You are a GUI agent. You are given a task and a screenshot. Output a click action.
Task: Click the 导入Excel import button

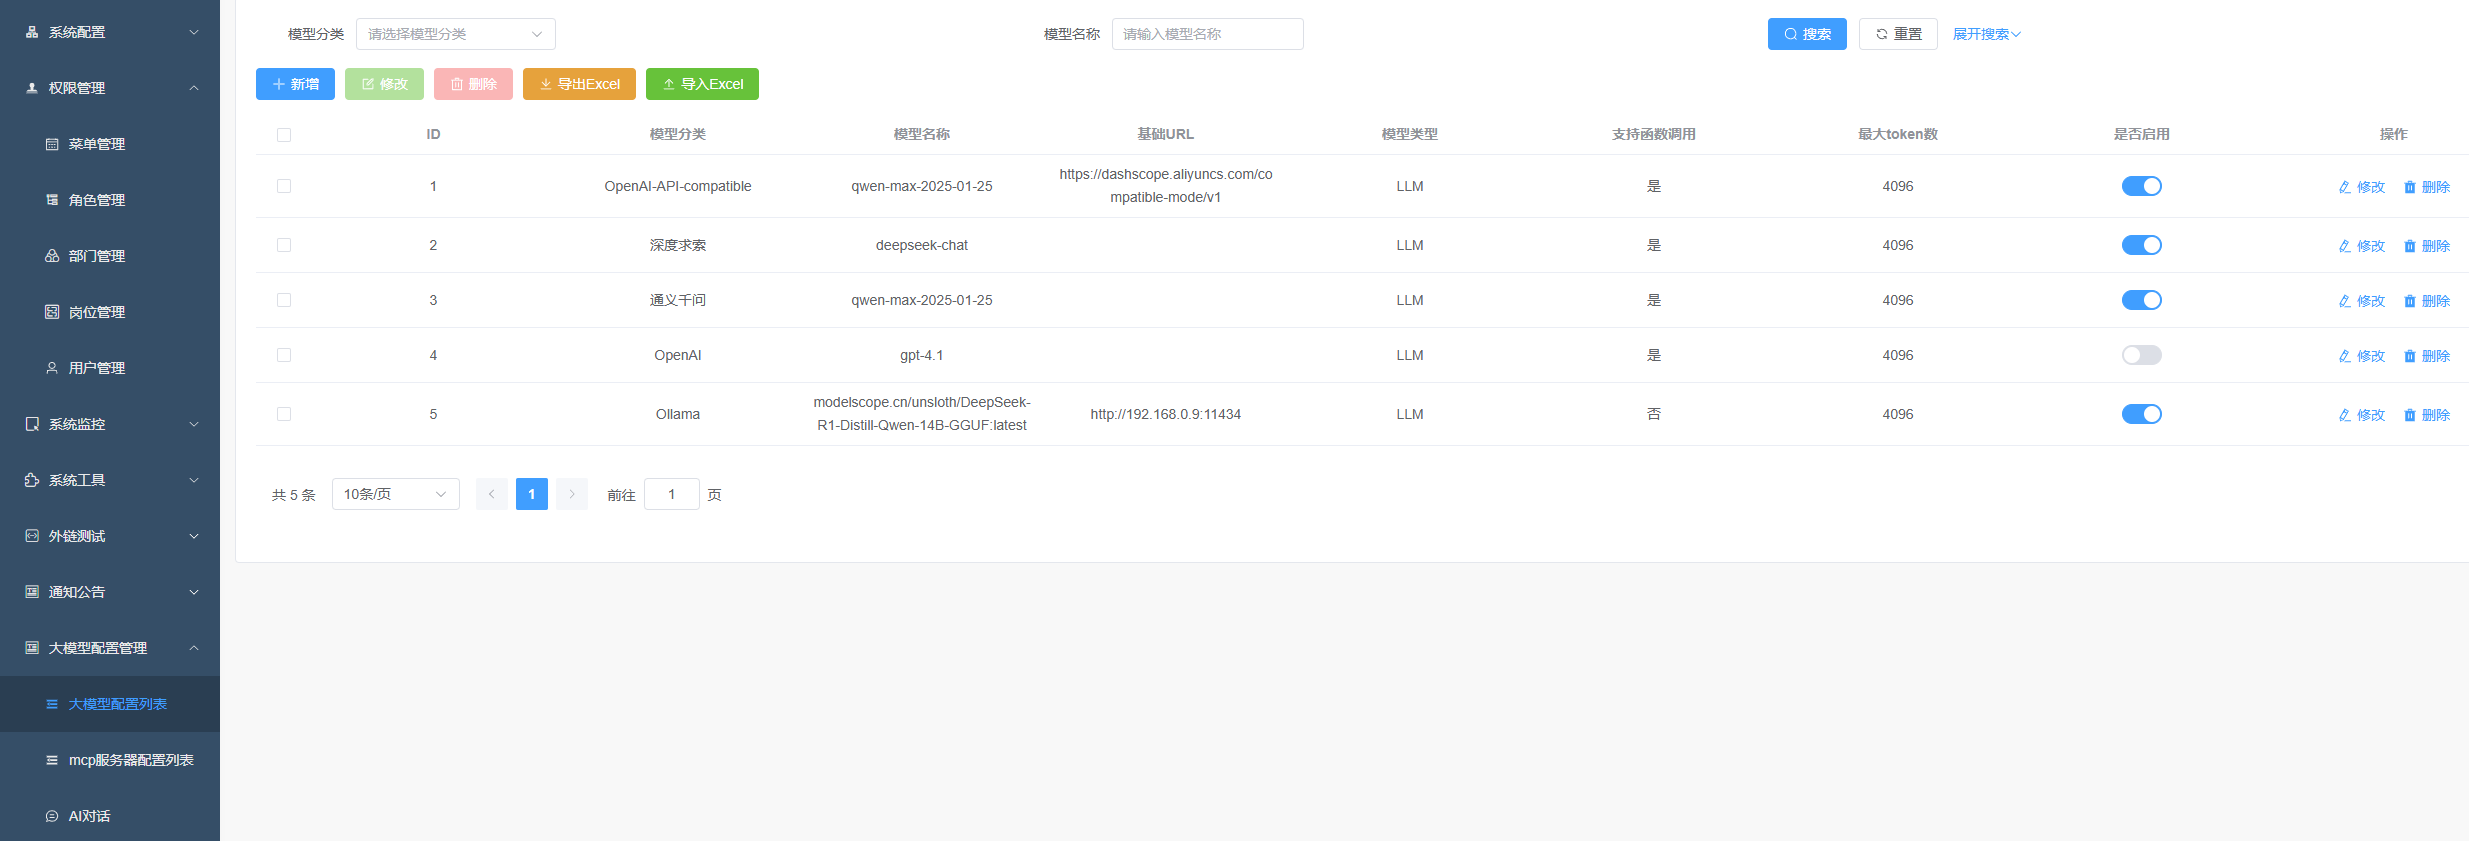[x=702, y=84]
